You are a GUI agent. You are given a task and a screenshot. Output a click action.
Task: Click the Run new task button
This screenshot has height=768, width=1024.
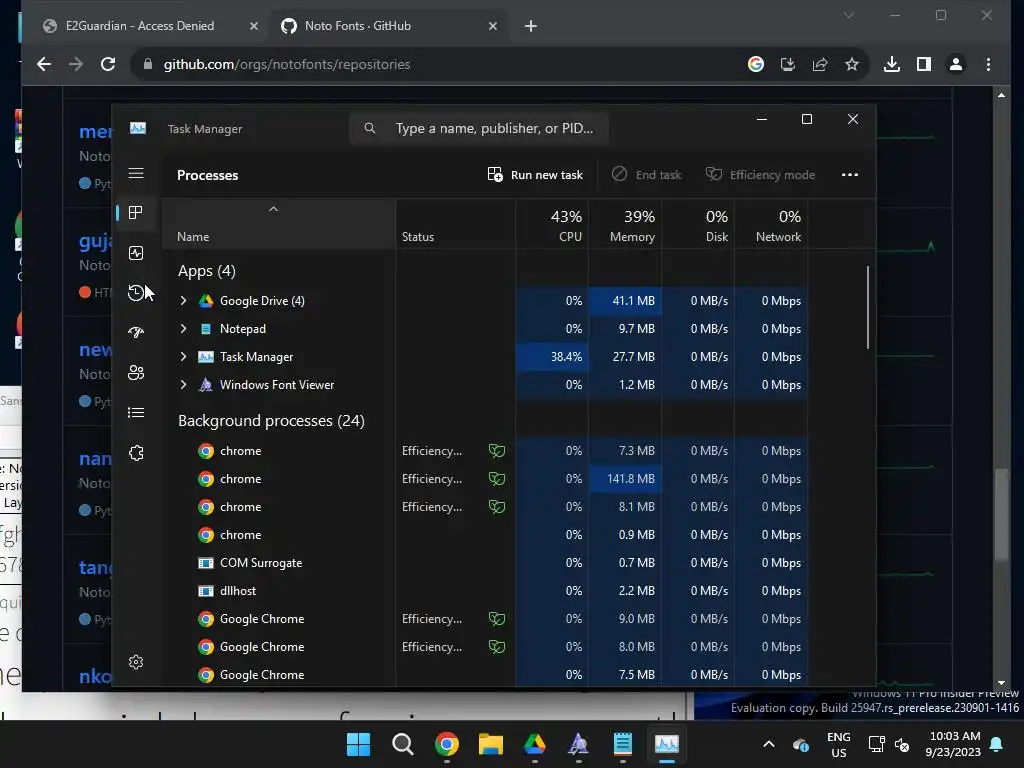coord(535,174)
